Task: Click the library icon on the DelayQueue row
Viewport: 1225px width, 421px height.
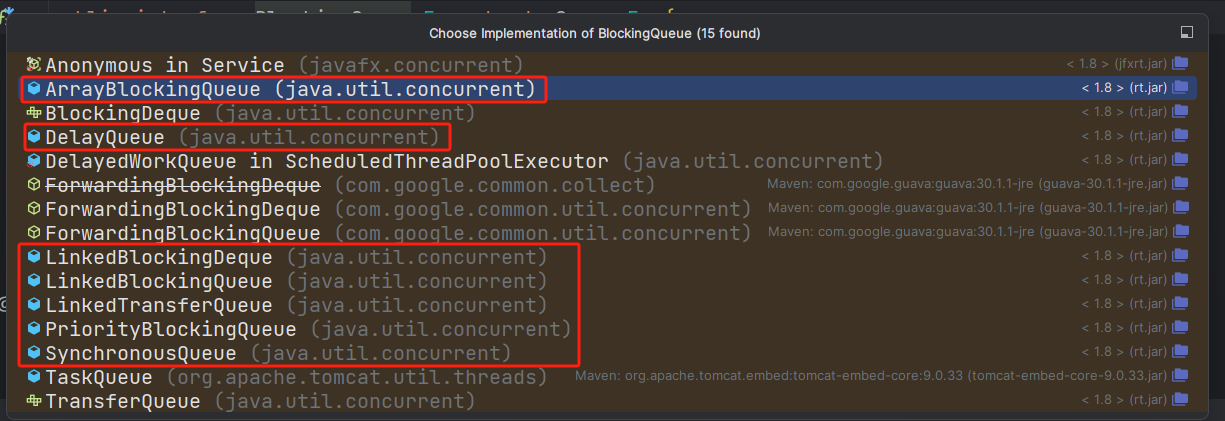Action: (1180, 136)
